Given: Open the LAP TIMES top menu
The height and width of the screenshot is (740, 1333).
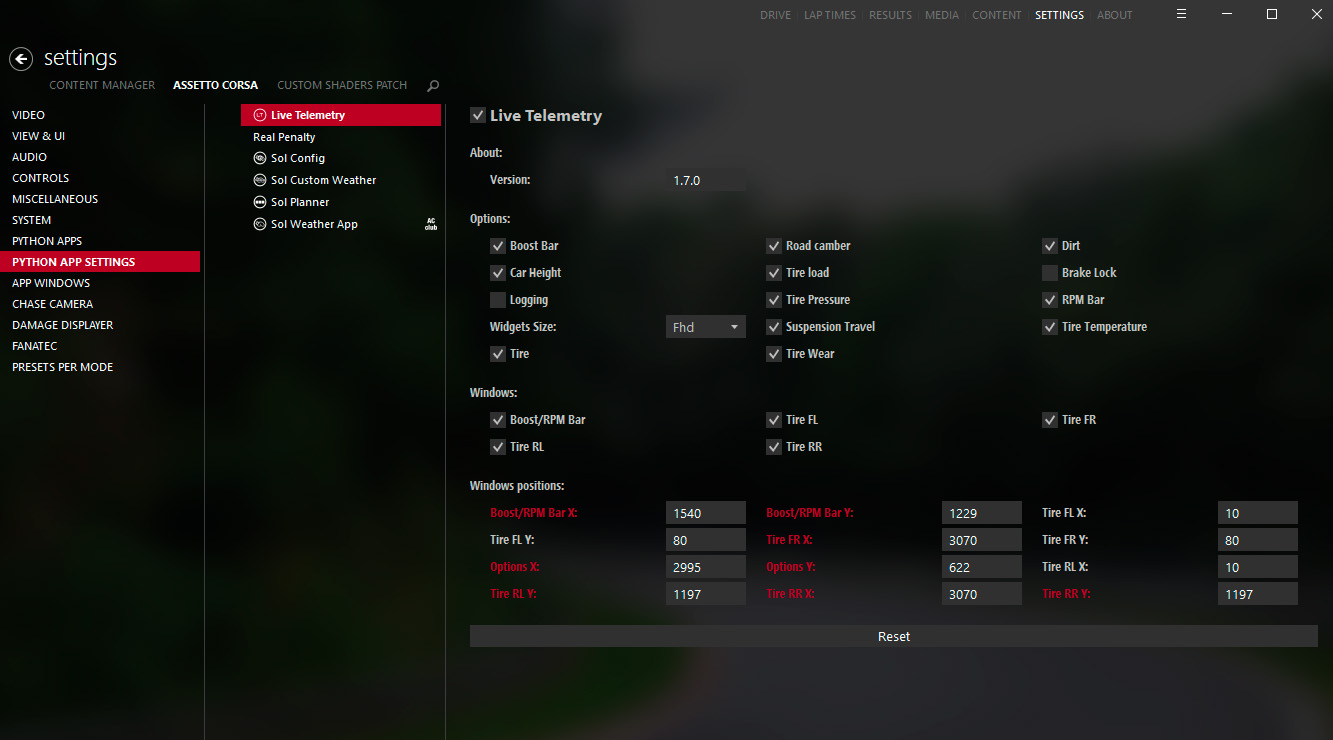Looking at the screenshot, I should click(x=830, y=15).
